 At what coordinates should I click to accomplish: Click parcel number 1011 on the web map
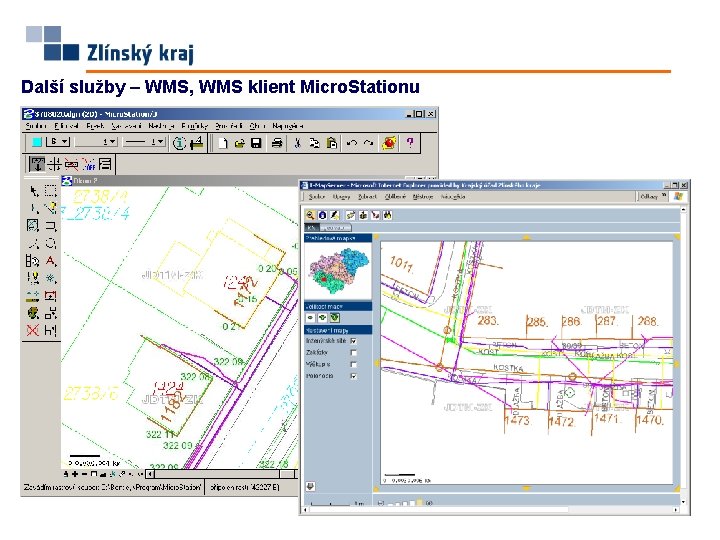coord(401,264)
